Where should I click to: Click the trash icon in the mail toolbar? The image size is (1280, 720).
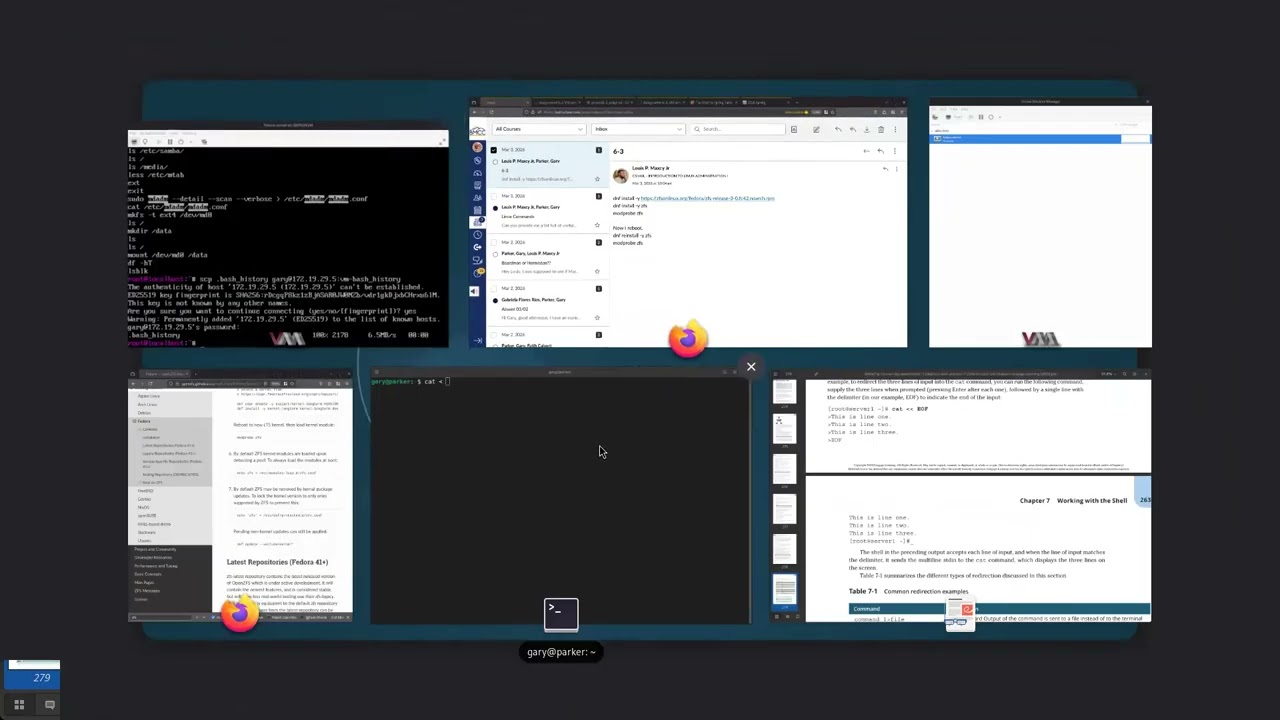(881, 130)
